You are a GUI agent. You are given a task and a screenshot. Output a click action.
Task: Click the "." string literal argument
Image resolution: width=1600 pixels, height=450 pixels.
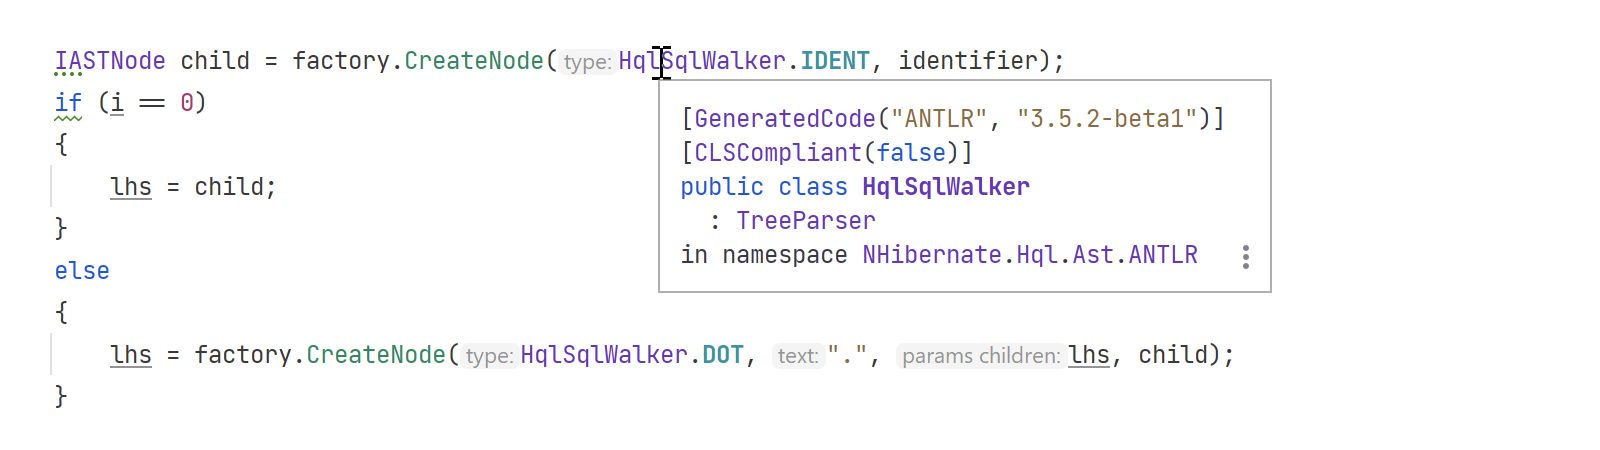847,355
